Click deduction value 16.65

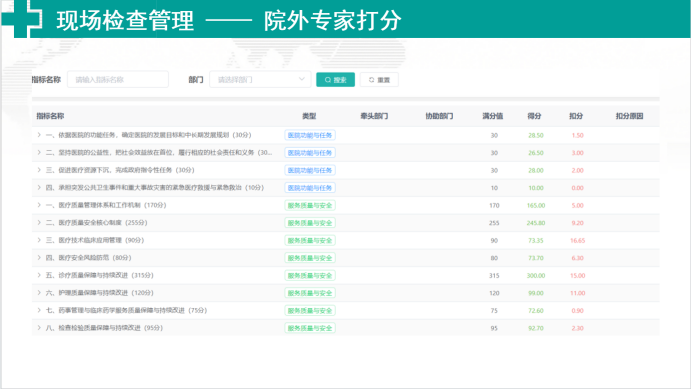click(x=578, y=241)
